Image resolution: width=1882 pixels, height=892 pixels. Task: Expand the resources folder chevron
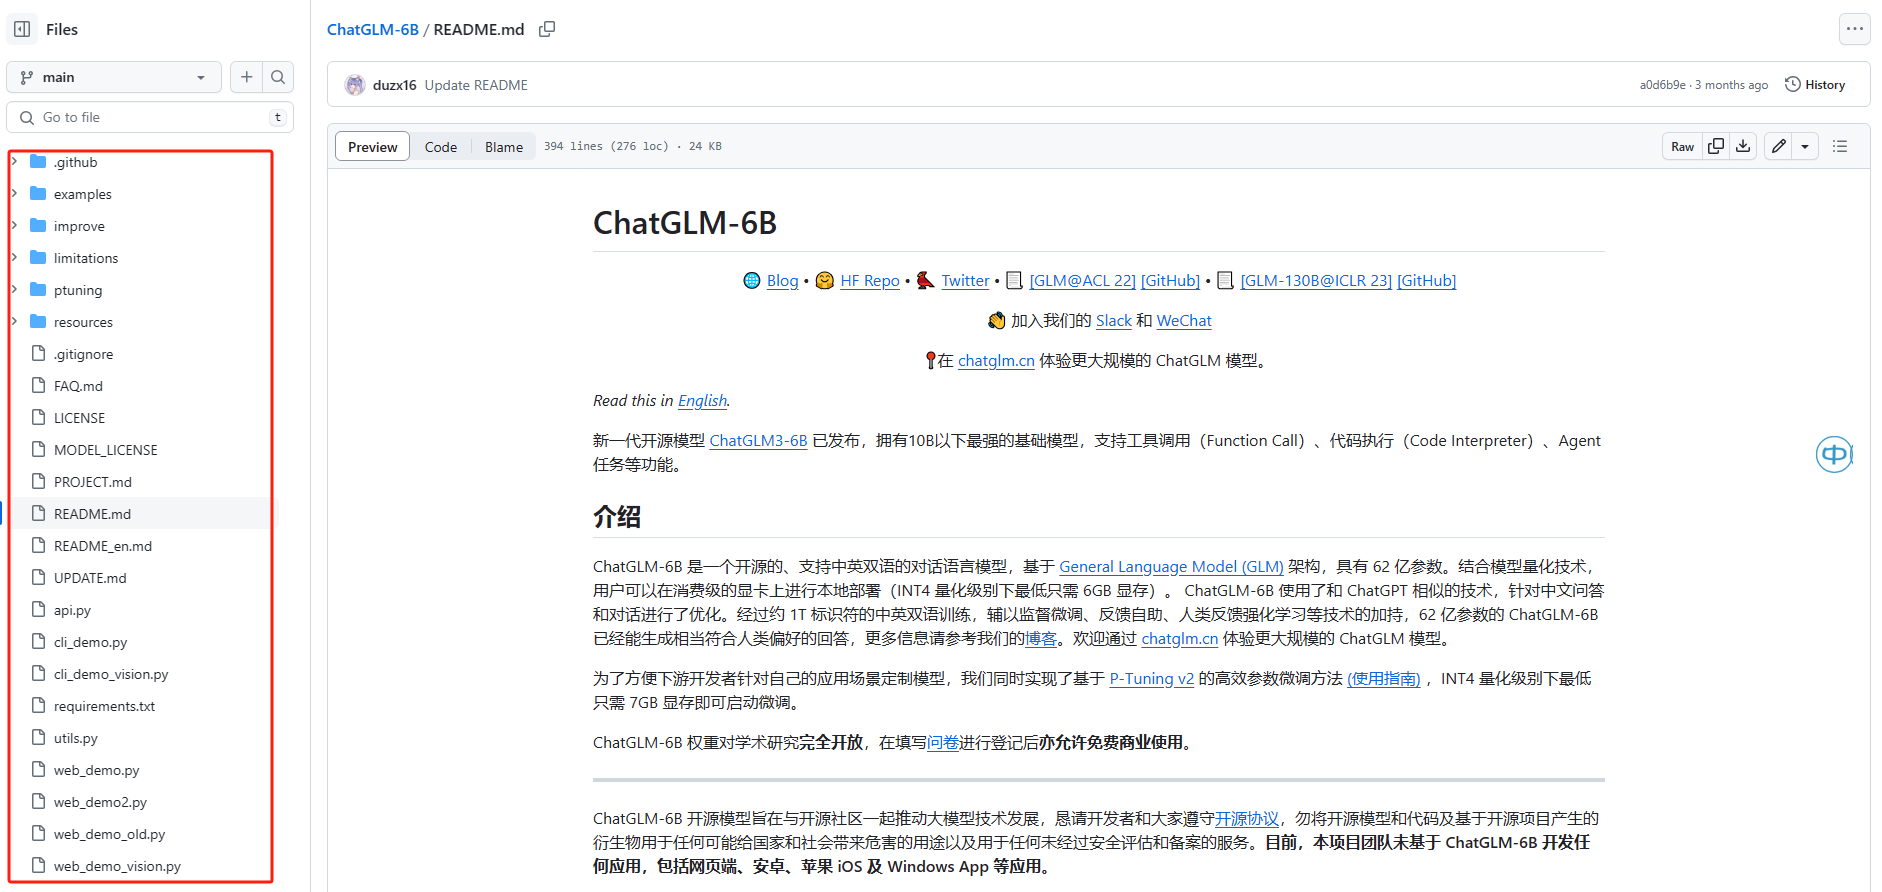tap(14, 322)
